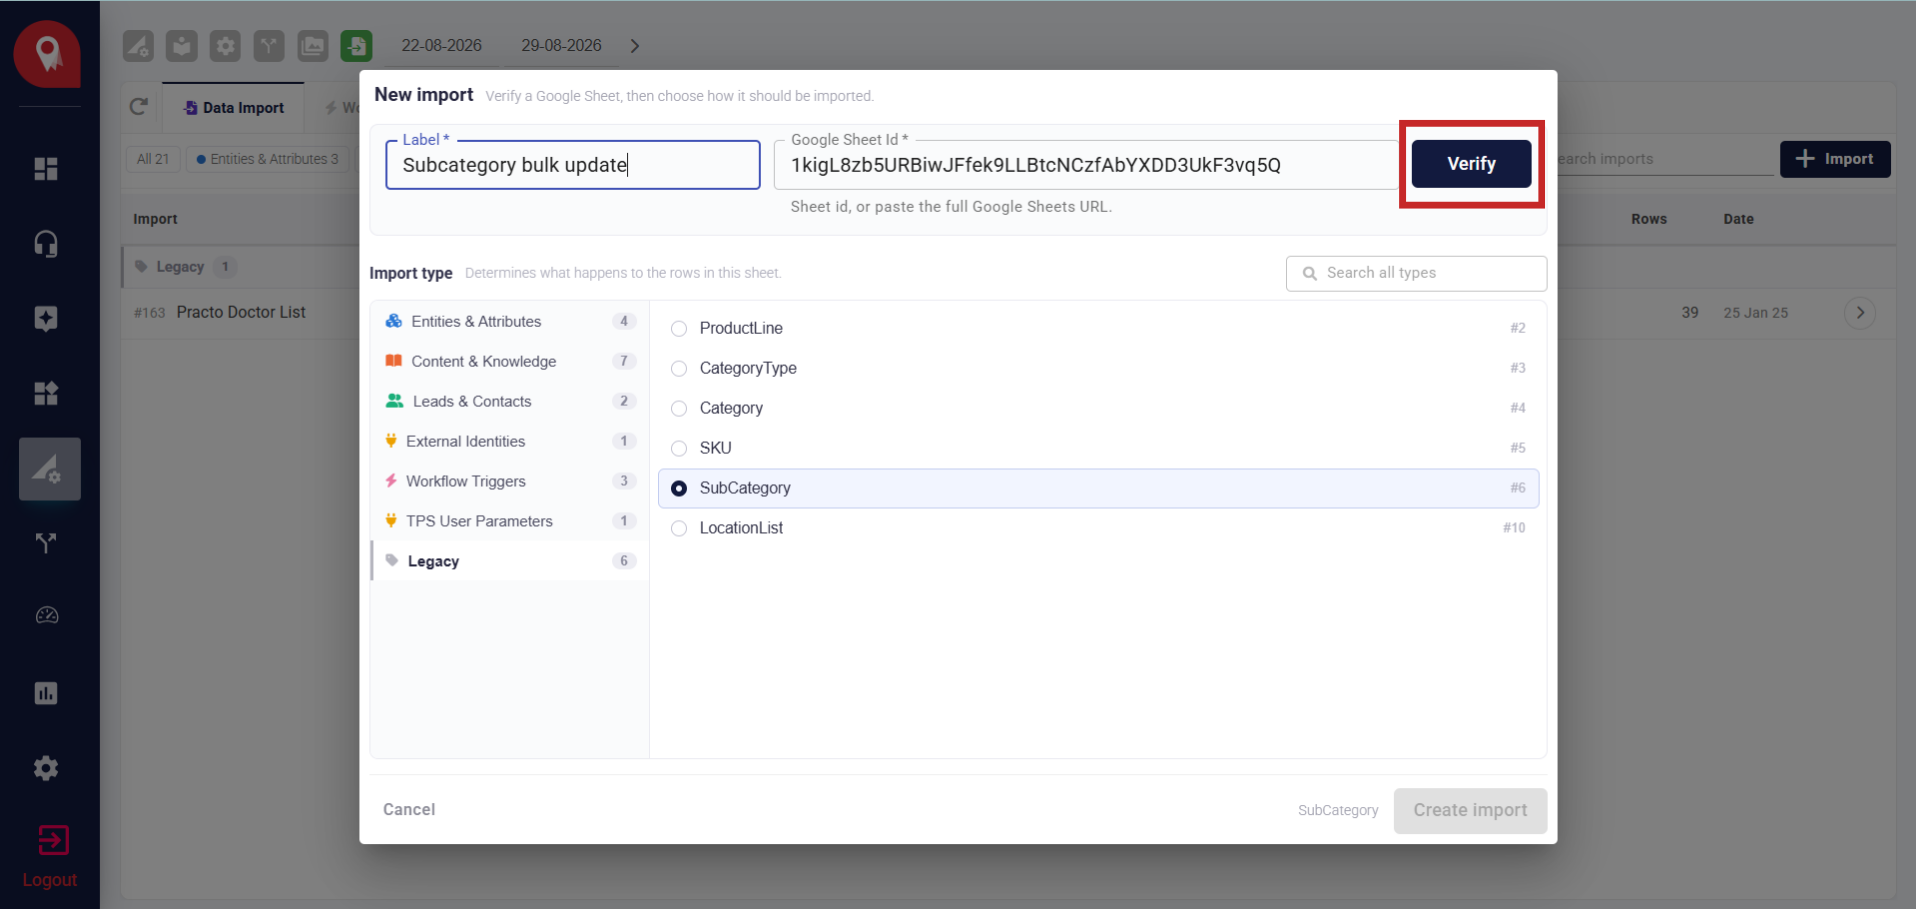Screen dimensions: 1919x909
Task: Click the Verify button
Action: click(1471, 164)
